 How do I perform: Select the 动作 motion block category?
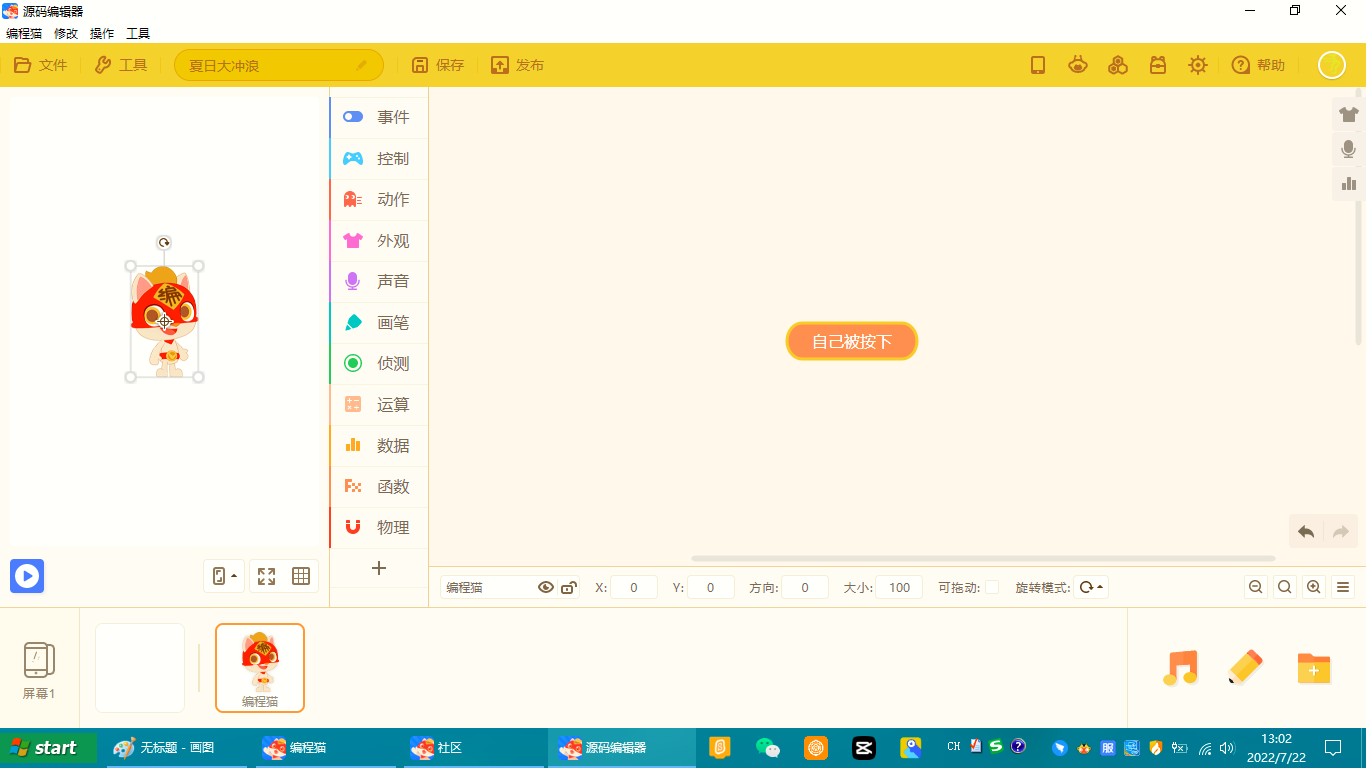[x=379, y=199]
